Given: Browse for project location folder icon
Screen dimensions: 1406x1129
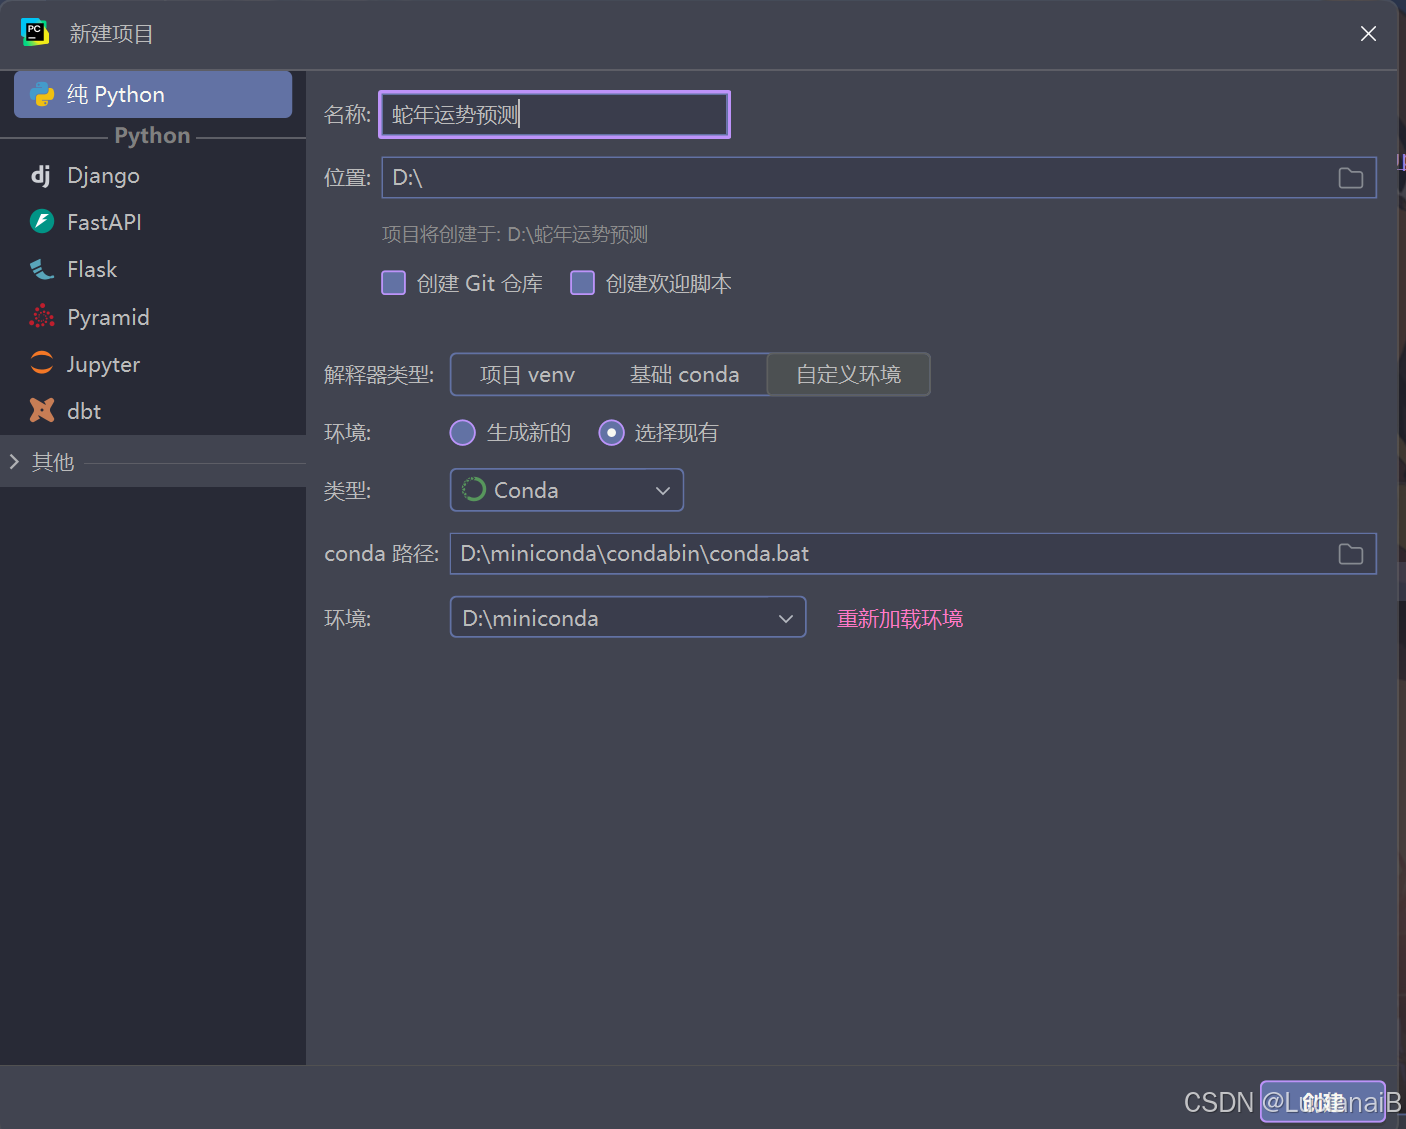Looking at the screenshot, I should tap(1350, 178).
